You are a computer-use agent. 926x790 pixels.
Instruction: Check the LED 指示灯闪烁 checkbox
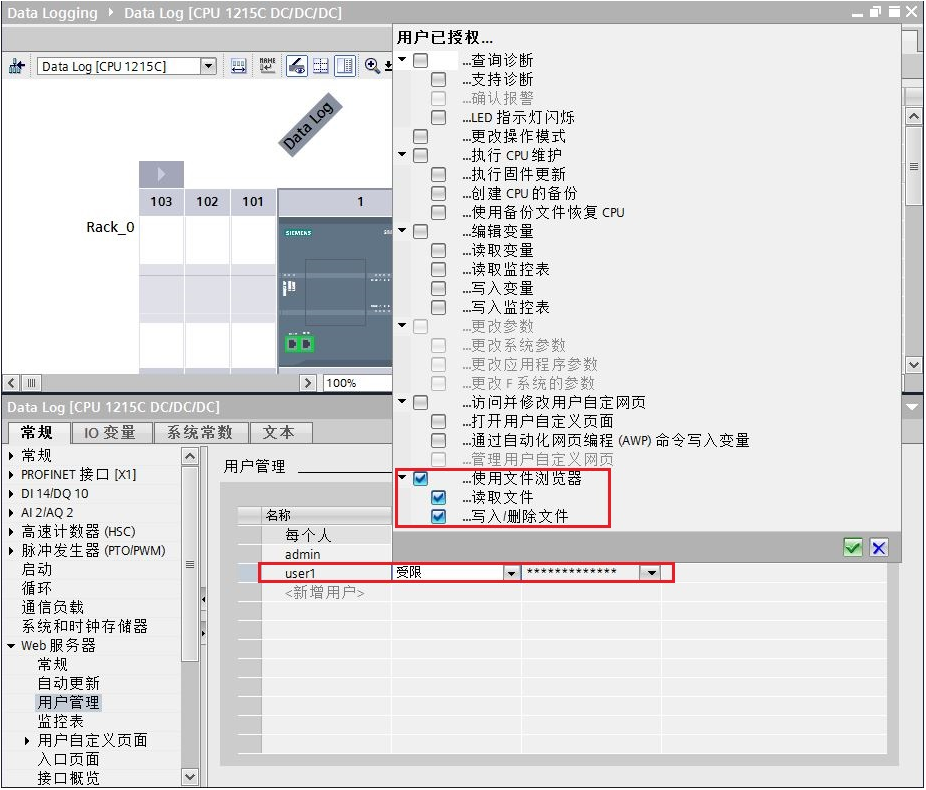[x=439, y=117]
